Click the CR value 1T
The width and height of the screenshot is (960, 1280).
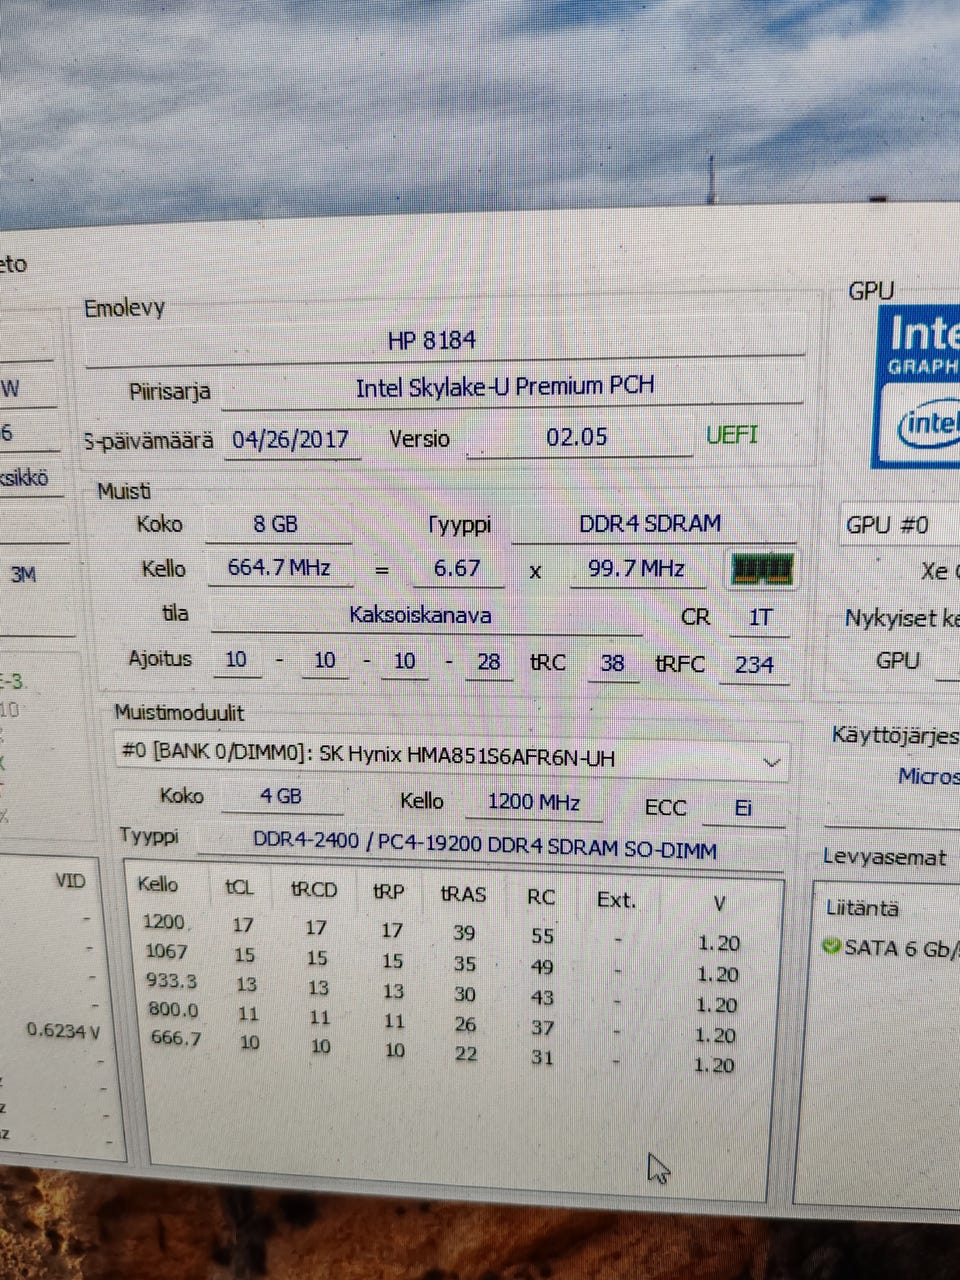(x=761, y=617)
